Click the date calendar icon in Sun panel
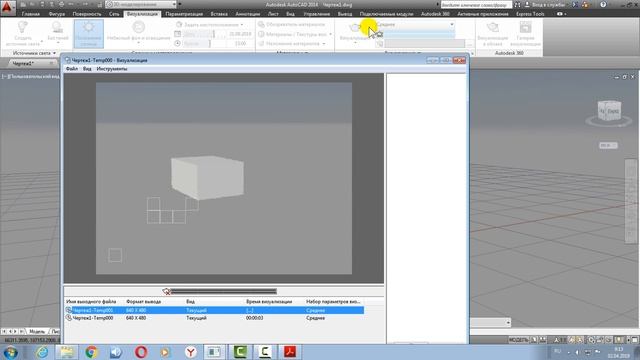Image resolution: width=640 pixels, height=360 pixels. click(x=178, y=34)
